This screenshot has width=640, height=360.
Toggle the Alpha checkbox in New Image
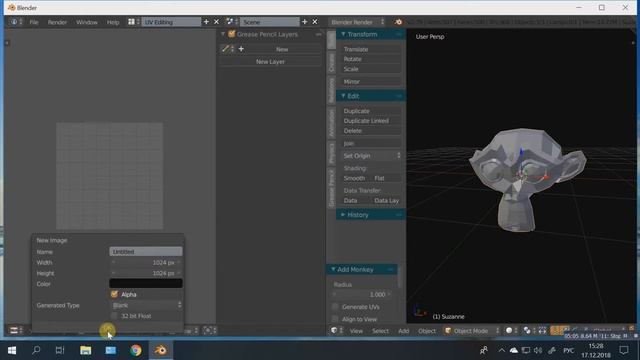coord(114,294)
